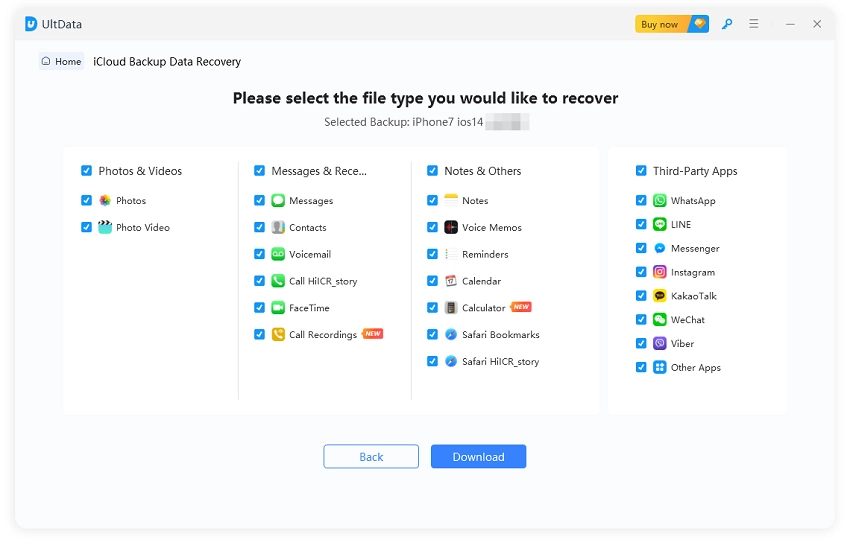Click the Call Recordings icon
Viewport: 850px width, 551px height.
(278, 334)
